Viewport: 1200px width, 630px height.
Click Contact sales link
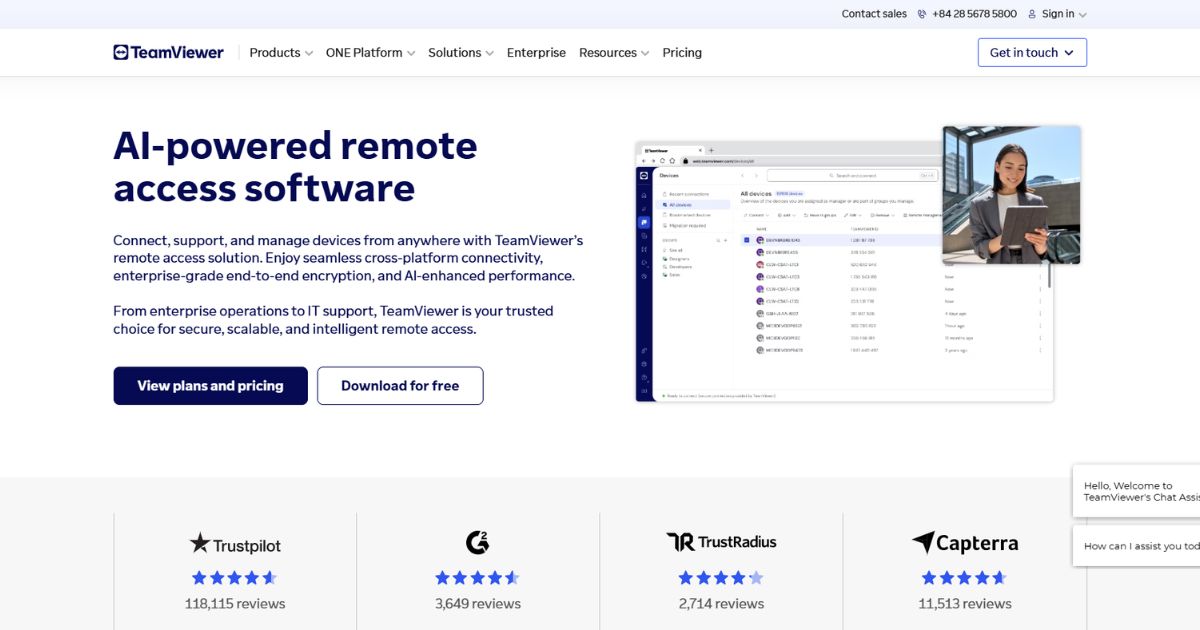(x=874, y=14)
